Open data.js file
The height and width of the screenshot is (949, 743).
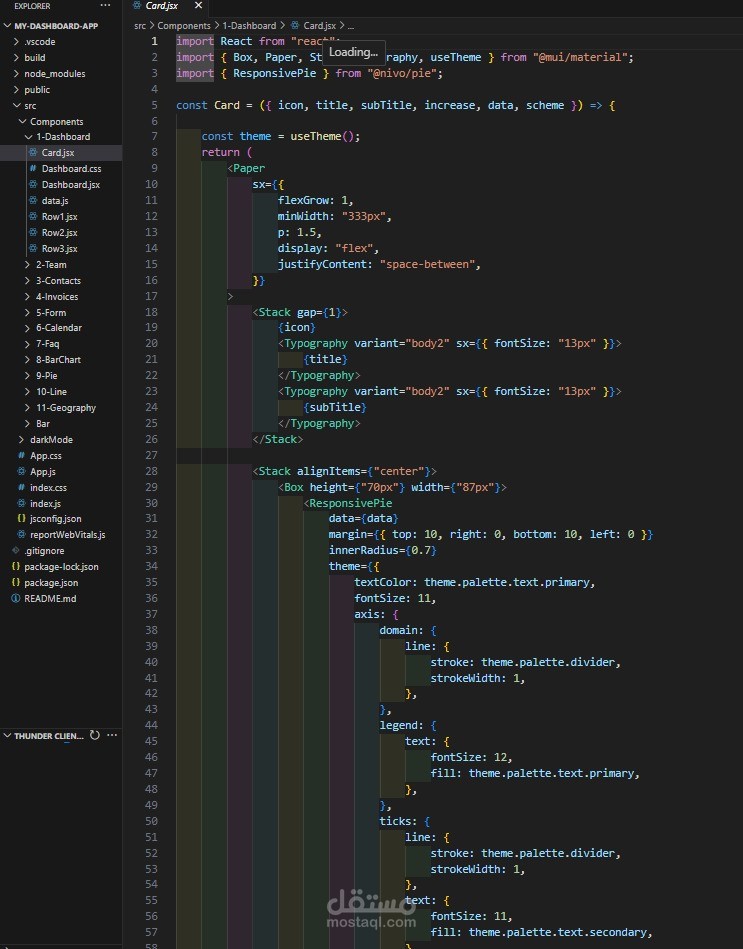tap(55, 200)
